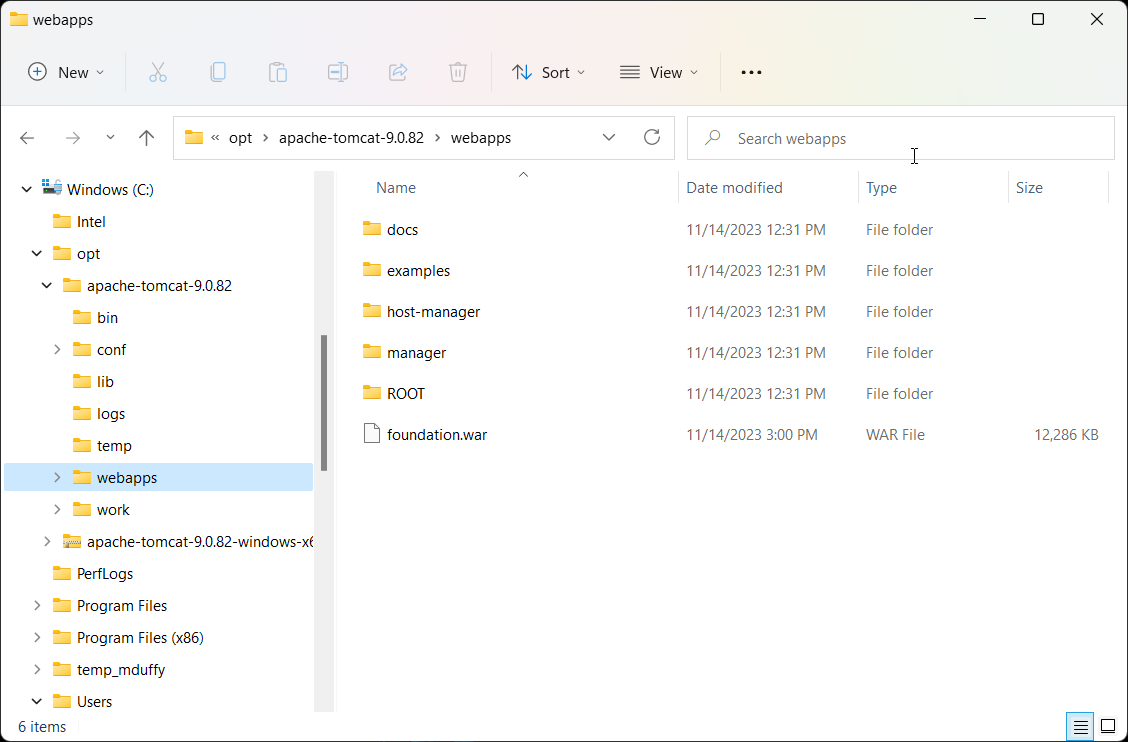The image size is (1128, 742).
Task: Select the logs folder in tree
Action: [111, 414]
